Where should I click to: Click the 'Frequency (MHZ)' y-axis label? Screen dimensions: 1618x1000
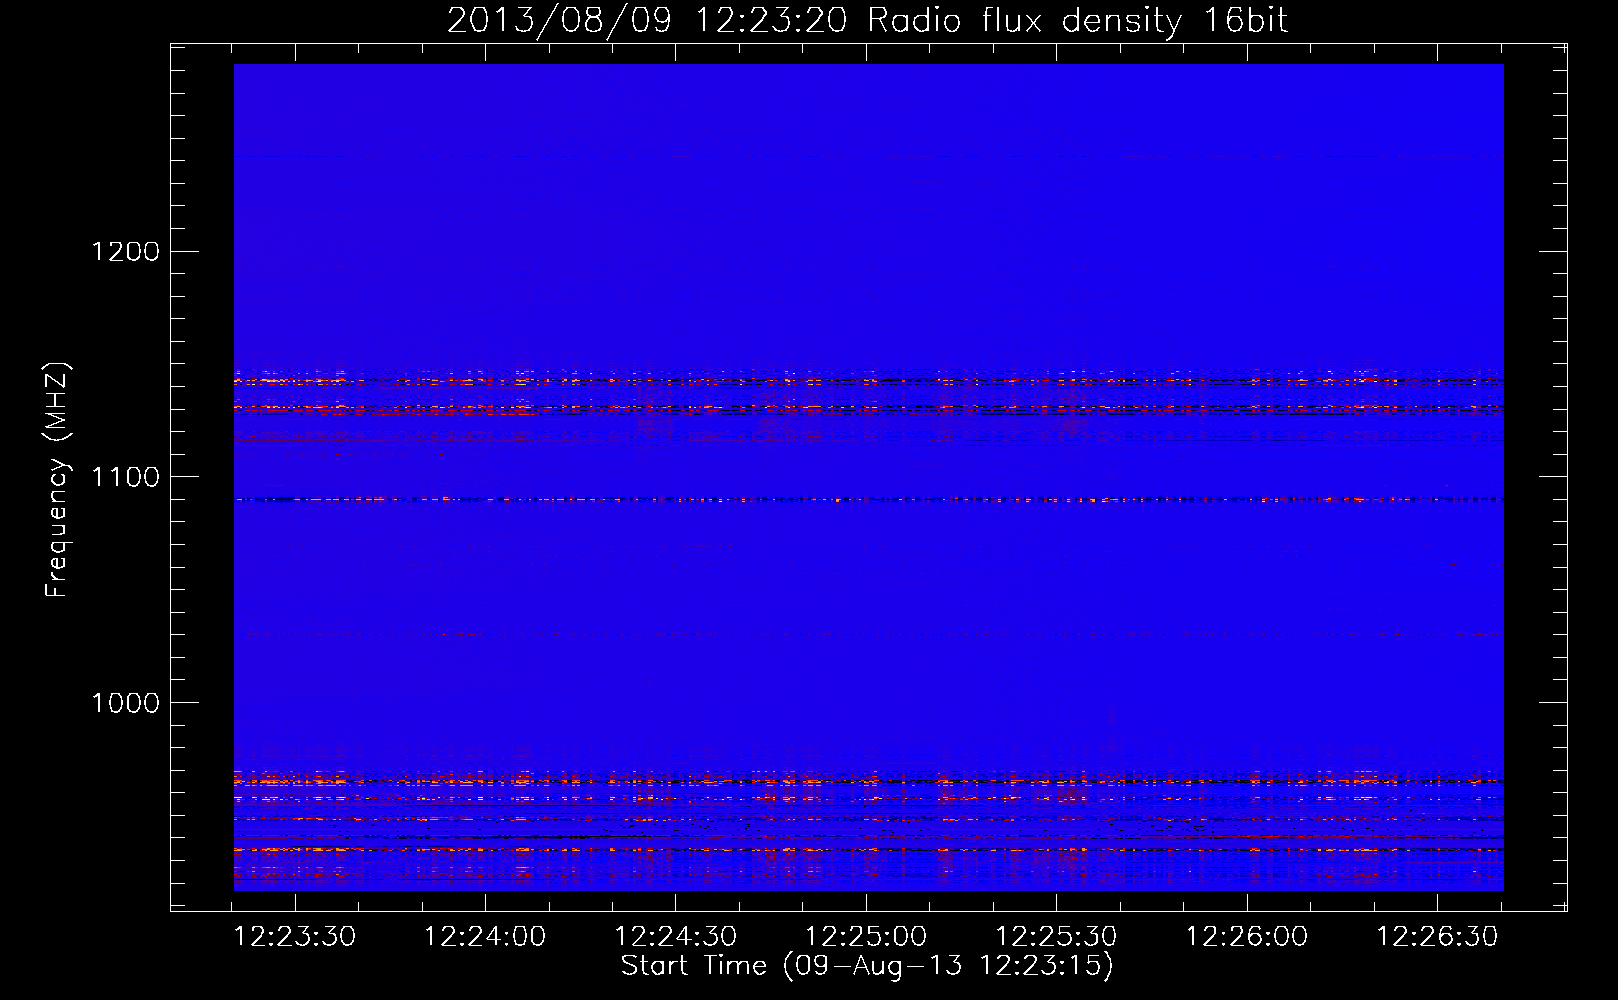click(x=58, y=480)
